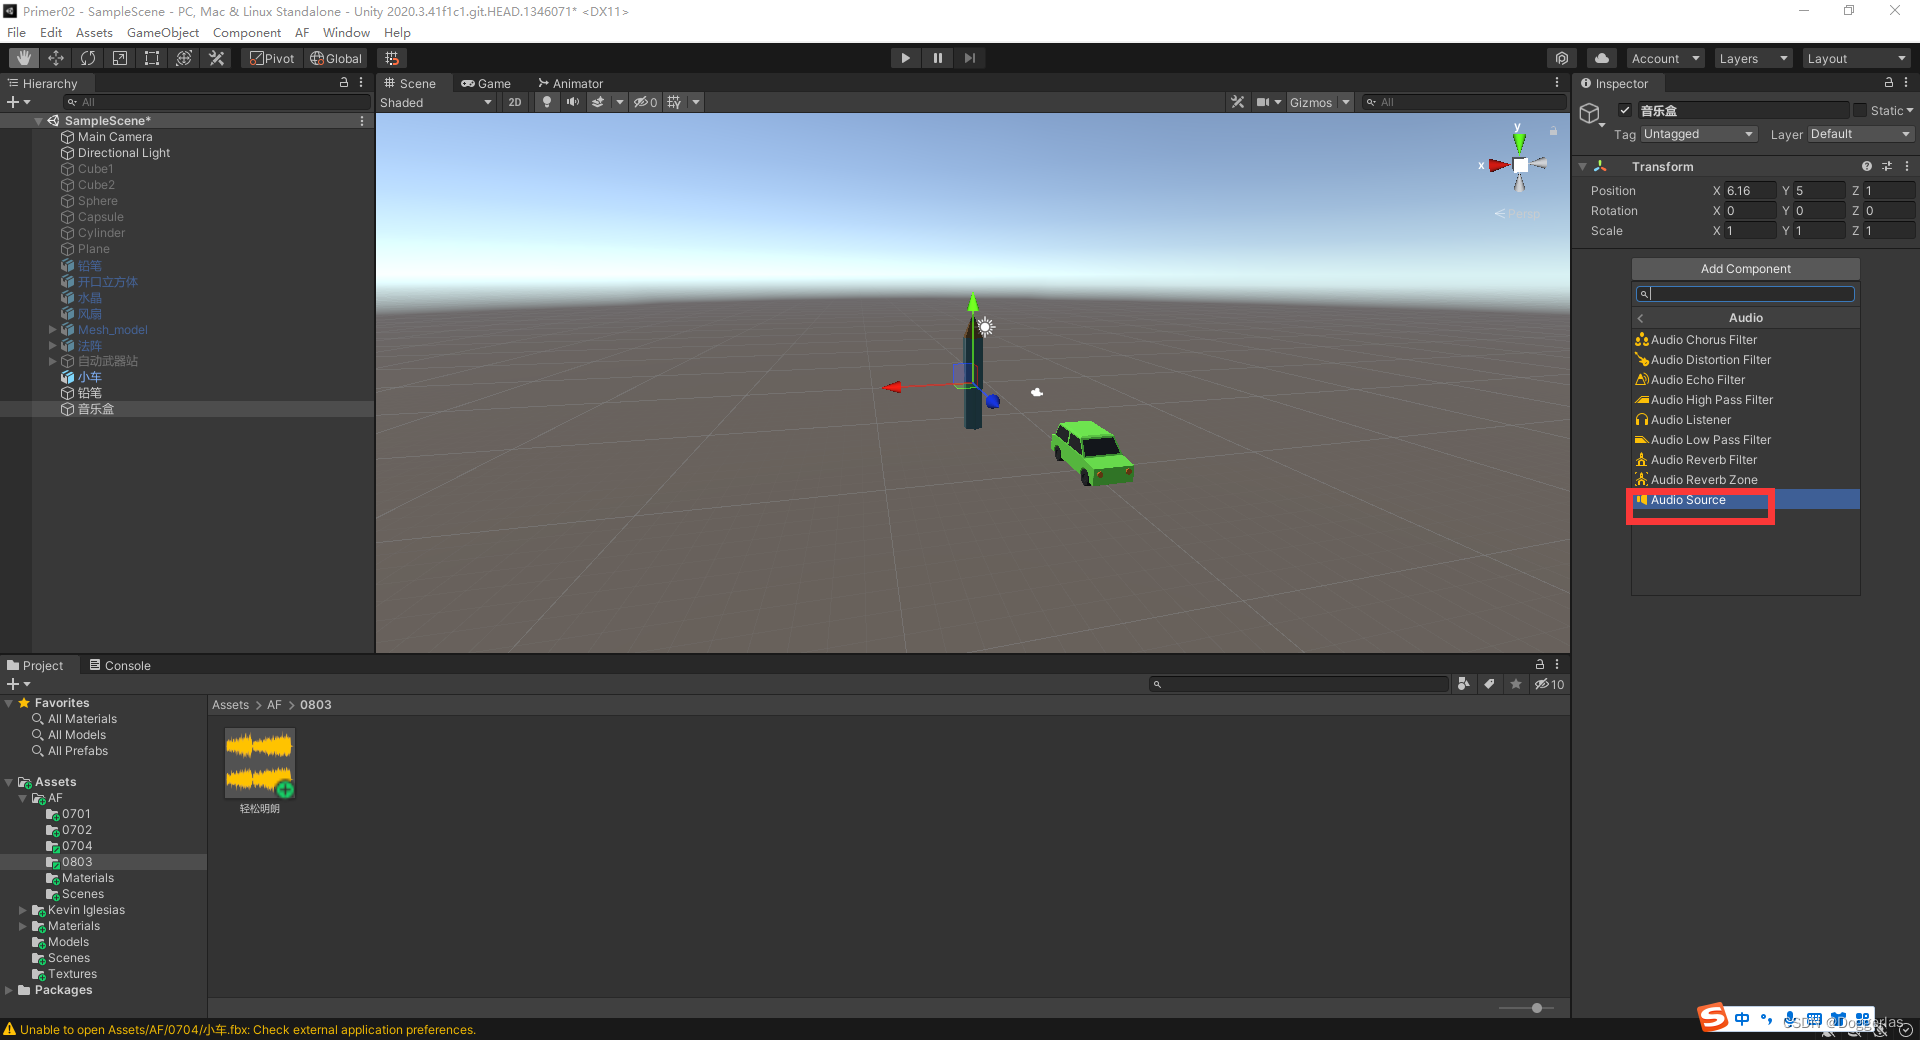The image size is (1920, 1040).
Task: Expand the Packages folder
Action: [9, 990]
